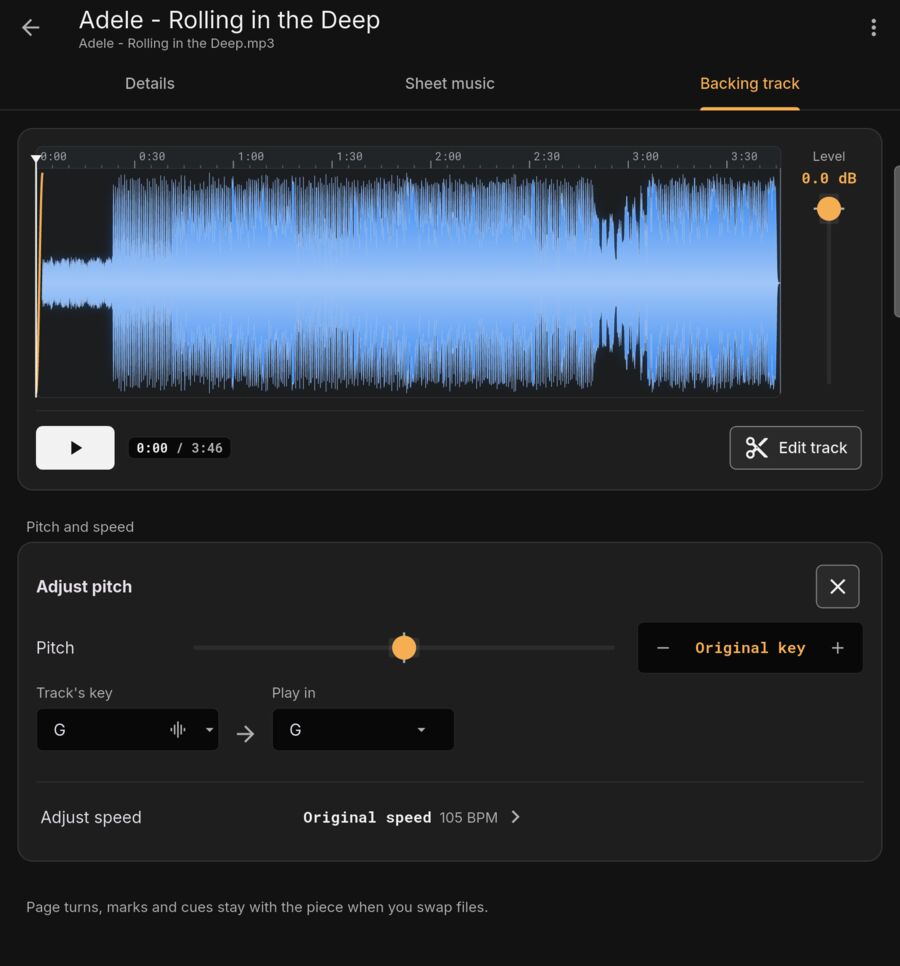Select the Backing track tab
The width and height of the screenshot is (900, 966).
750,84
